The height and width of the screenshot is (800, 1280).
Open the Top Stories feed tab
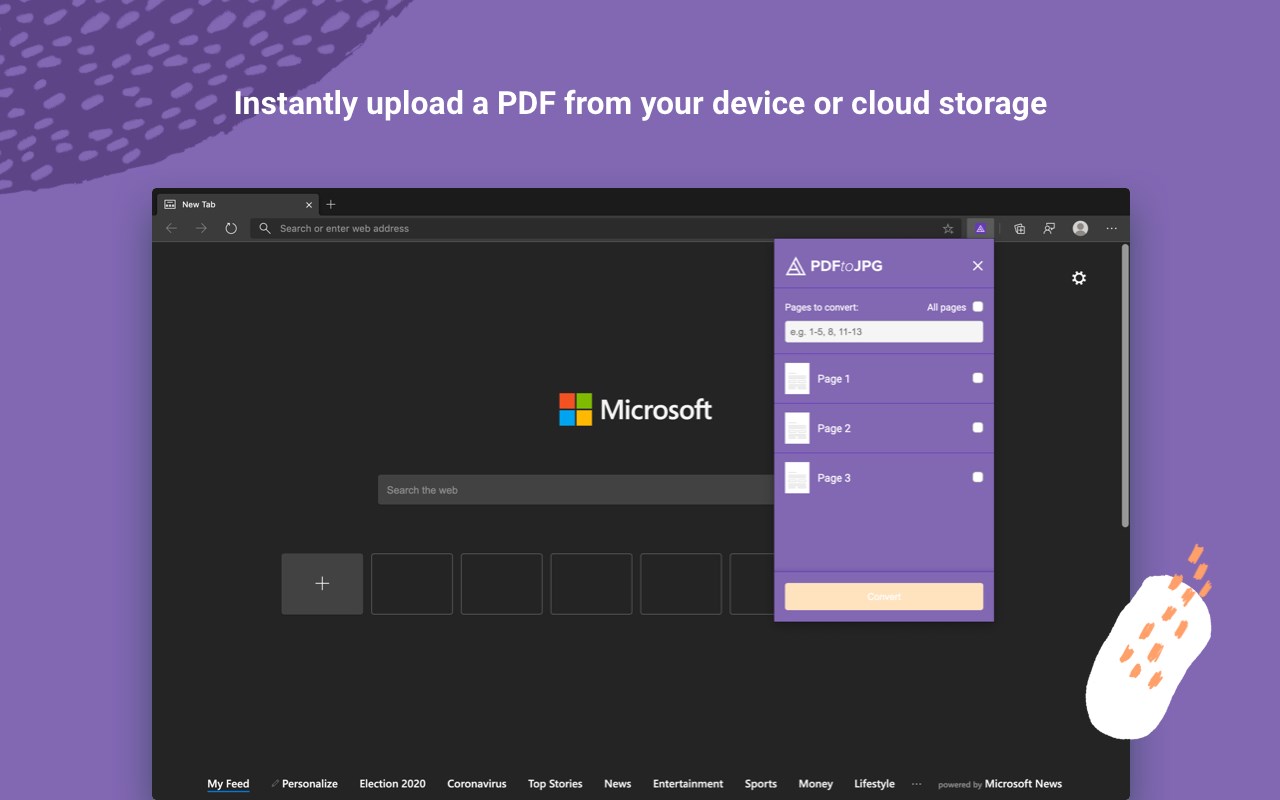pyautogui.click(x=555, y=784)
